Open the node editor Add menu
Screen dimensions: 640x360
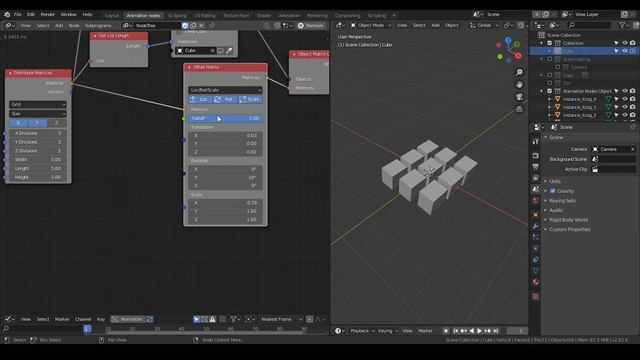tap(59, 25)
